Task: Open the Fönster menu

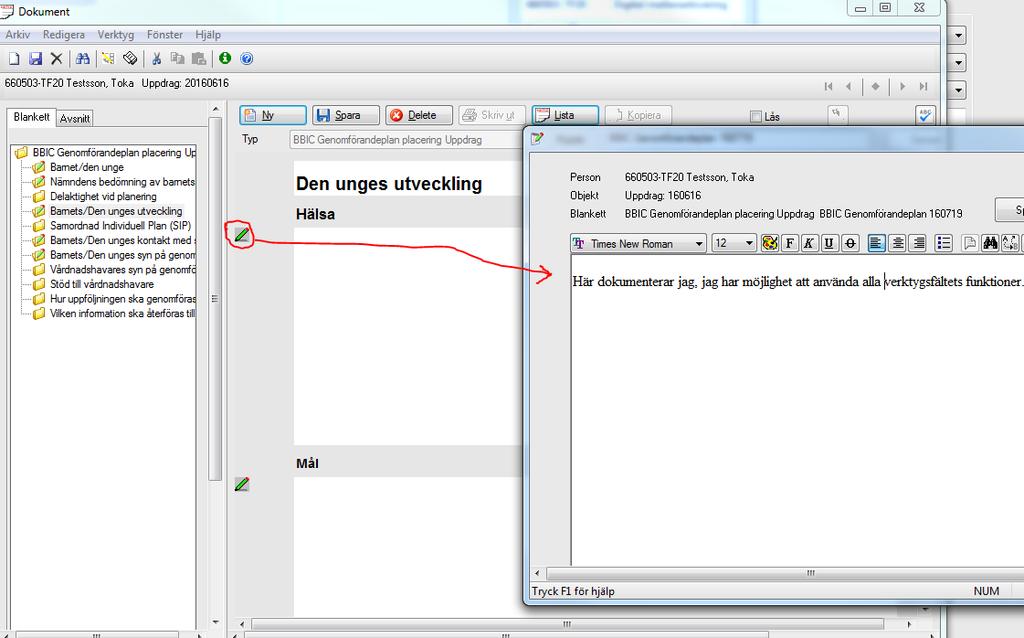Action: 165,35
